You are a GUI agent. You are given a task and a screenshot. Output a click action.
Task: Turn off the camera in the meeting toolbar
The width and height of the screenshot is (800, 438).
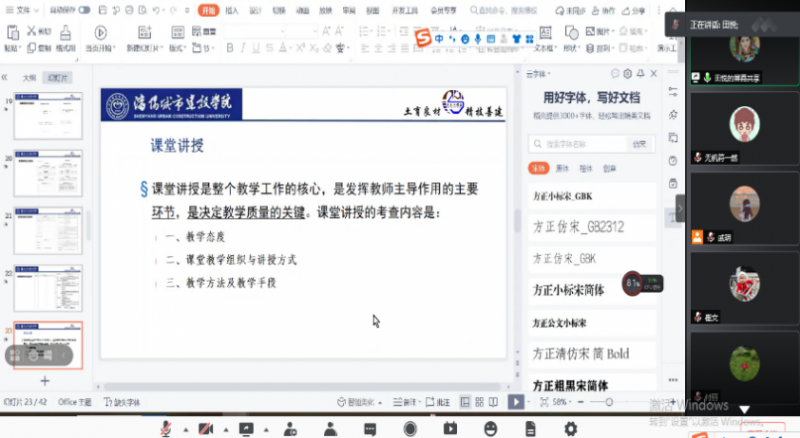pyautogui.click(x=206, y=428)
